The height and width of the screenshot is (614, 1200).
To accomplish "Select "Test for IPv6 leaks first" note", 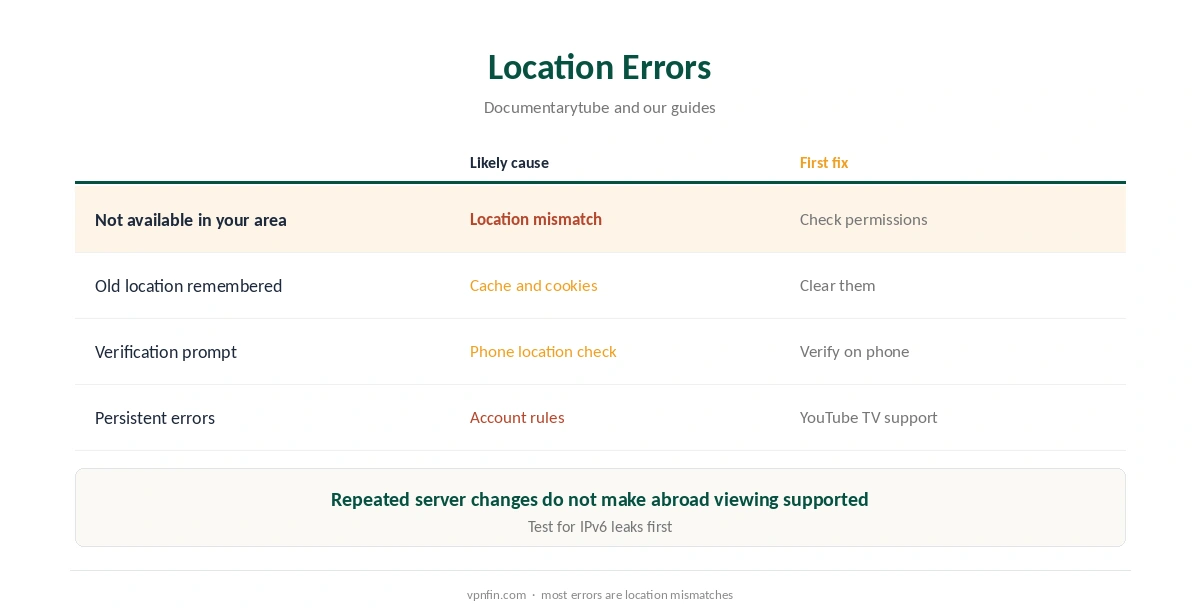I will 600,526.
